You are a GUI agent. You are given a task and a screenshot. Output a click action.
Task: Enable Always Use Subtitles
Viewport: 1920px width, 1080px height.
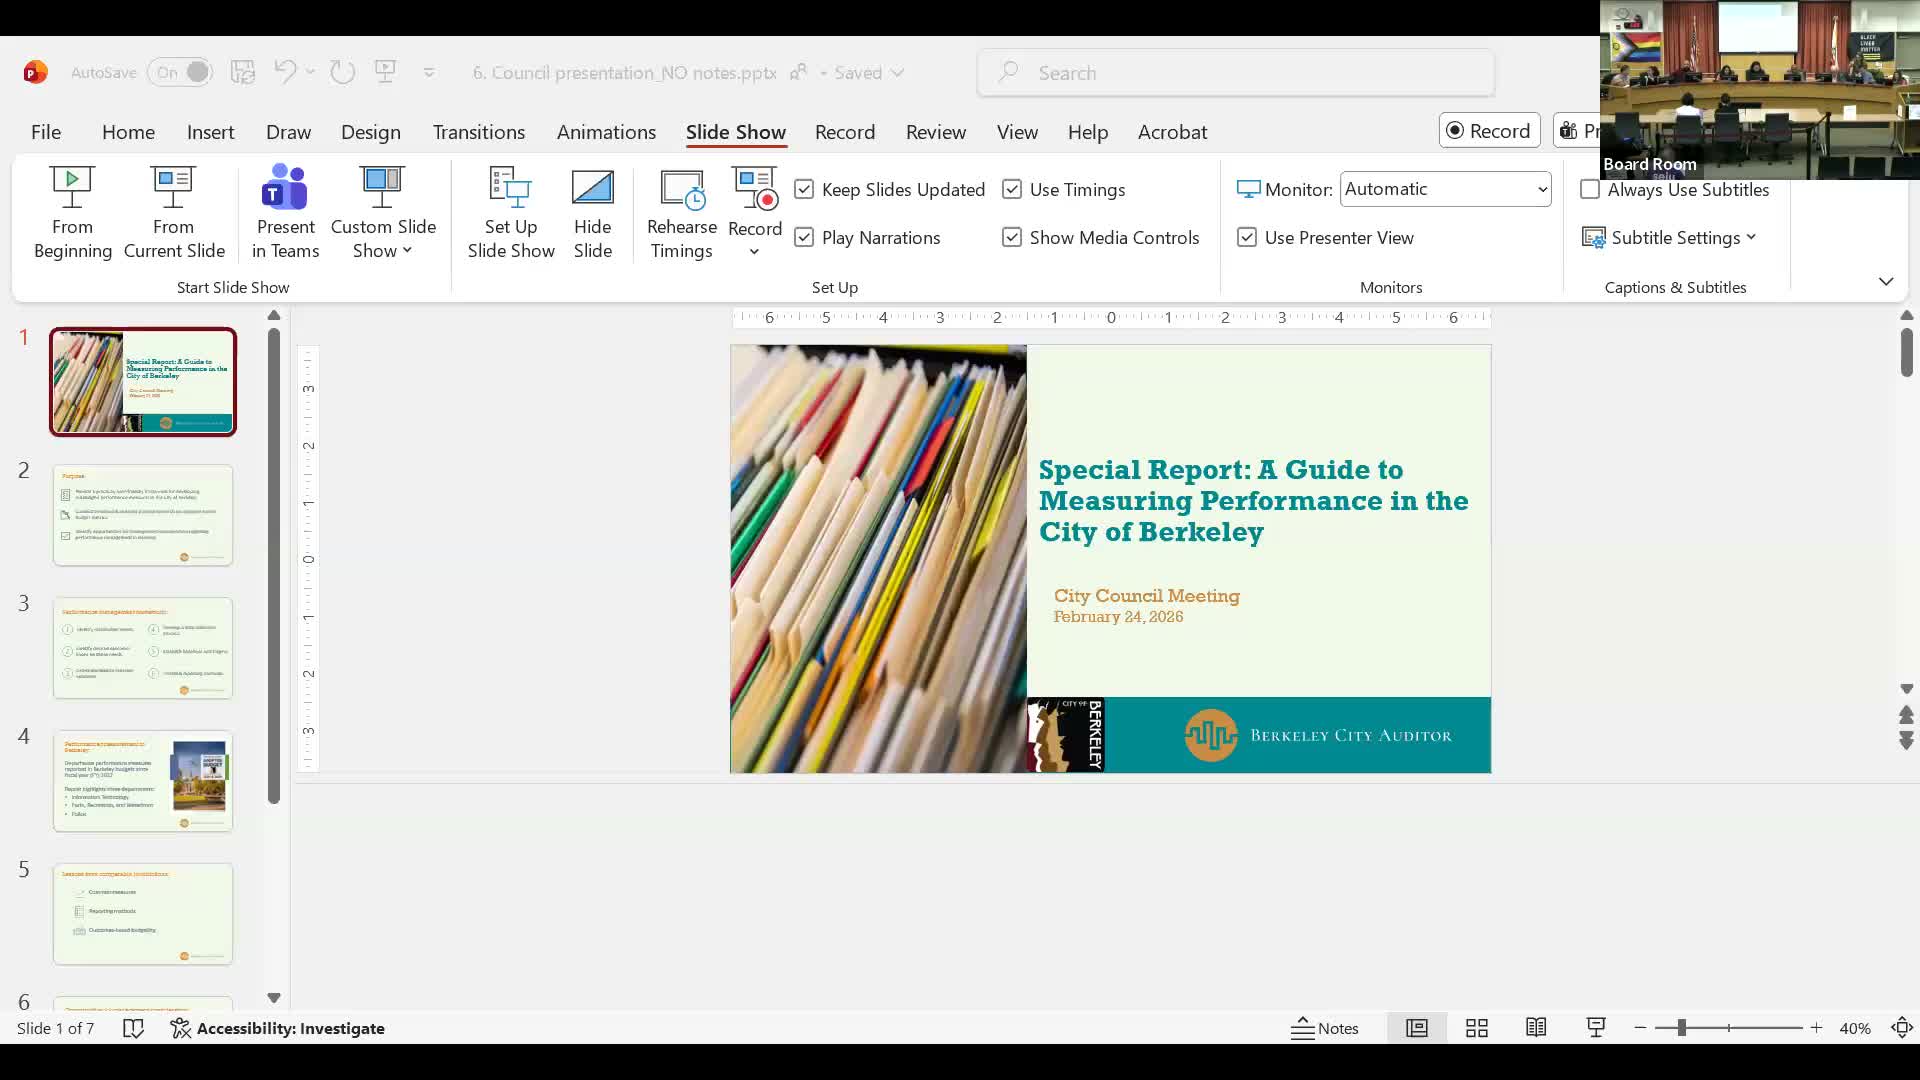[x=1590, y=190]
